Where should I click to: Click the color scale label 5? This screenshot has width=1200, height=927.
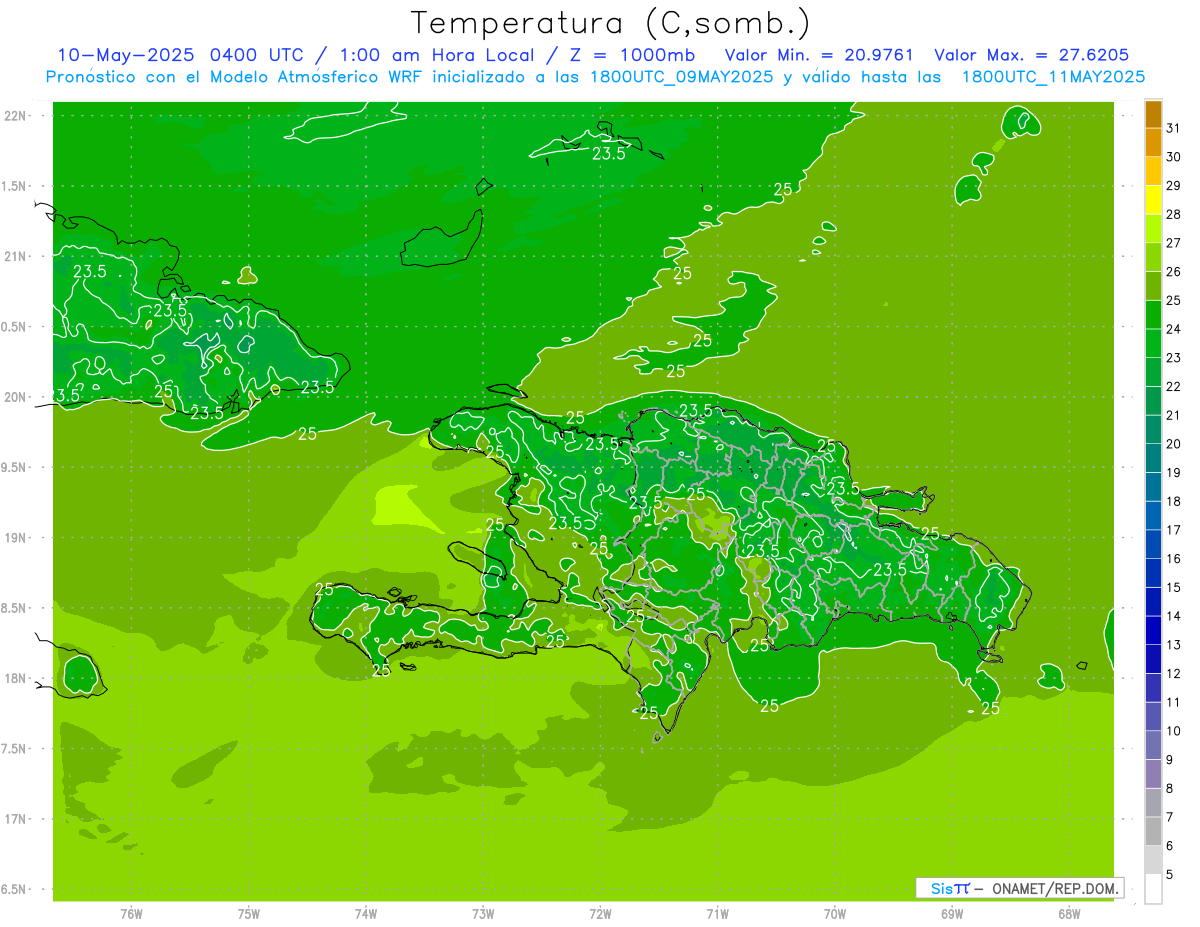click(1170, 874)
